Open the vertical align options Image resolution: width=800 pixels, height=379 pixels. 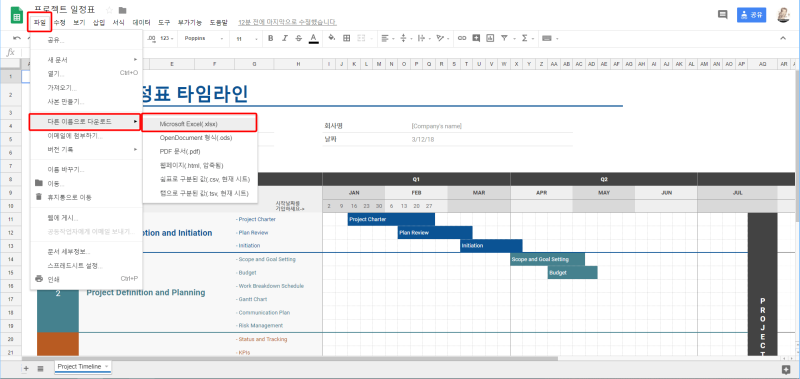[405, 38]
